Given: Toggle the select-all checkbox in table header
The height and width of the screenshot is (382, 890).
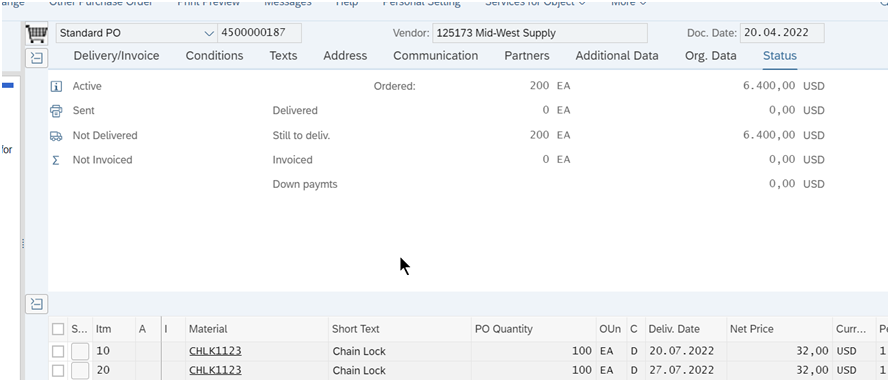Looking at the screenshot, I should click(x=58, y=329).
